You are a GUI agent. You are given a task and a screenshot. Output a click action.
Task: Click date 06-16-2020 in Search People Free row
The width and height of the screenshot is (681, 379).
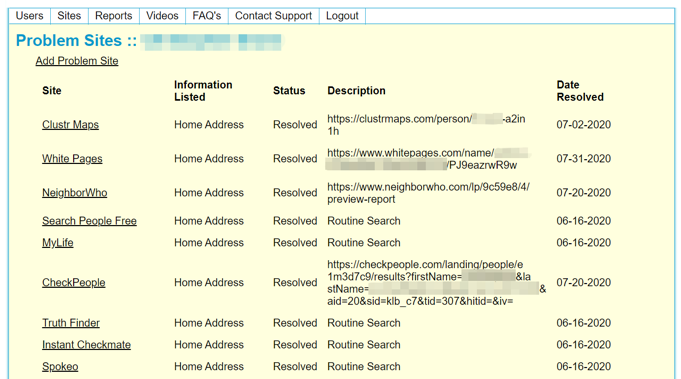pyautogui.click(x=584, y=221)
